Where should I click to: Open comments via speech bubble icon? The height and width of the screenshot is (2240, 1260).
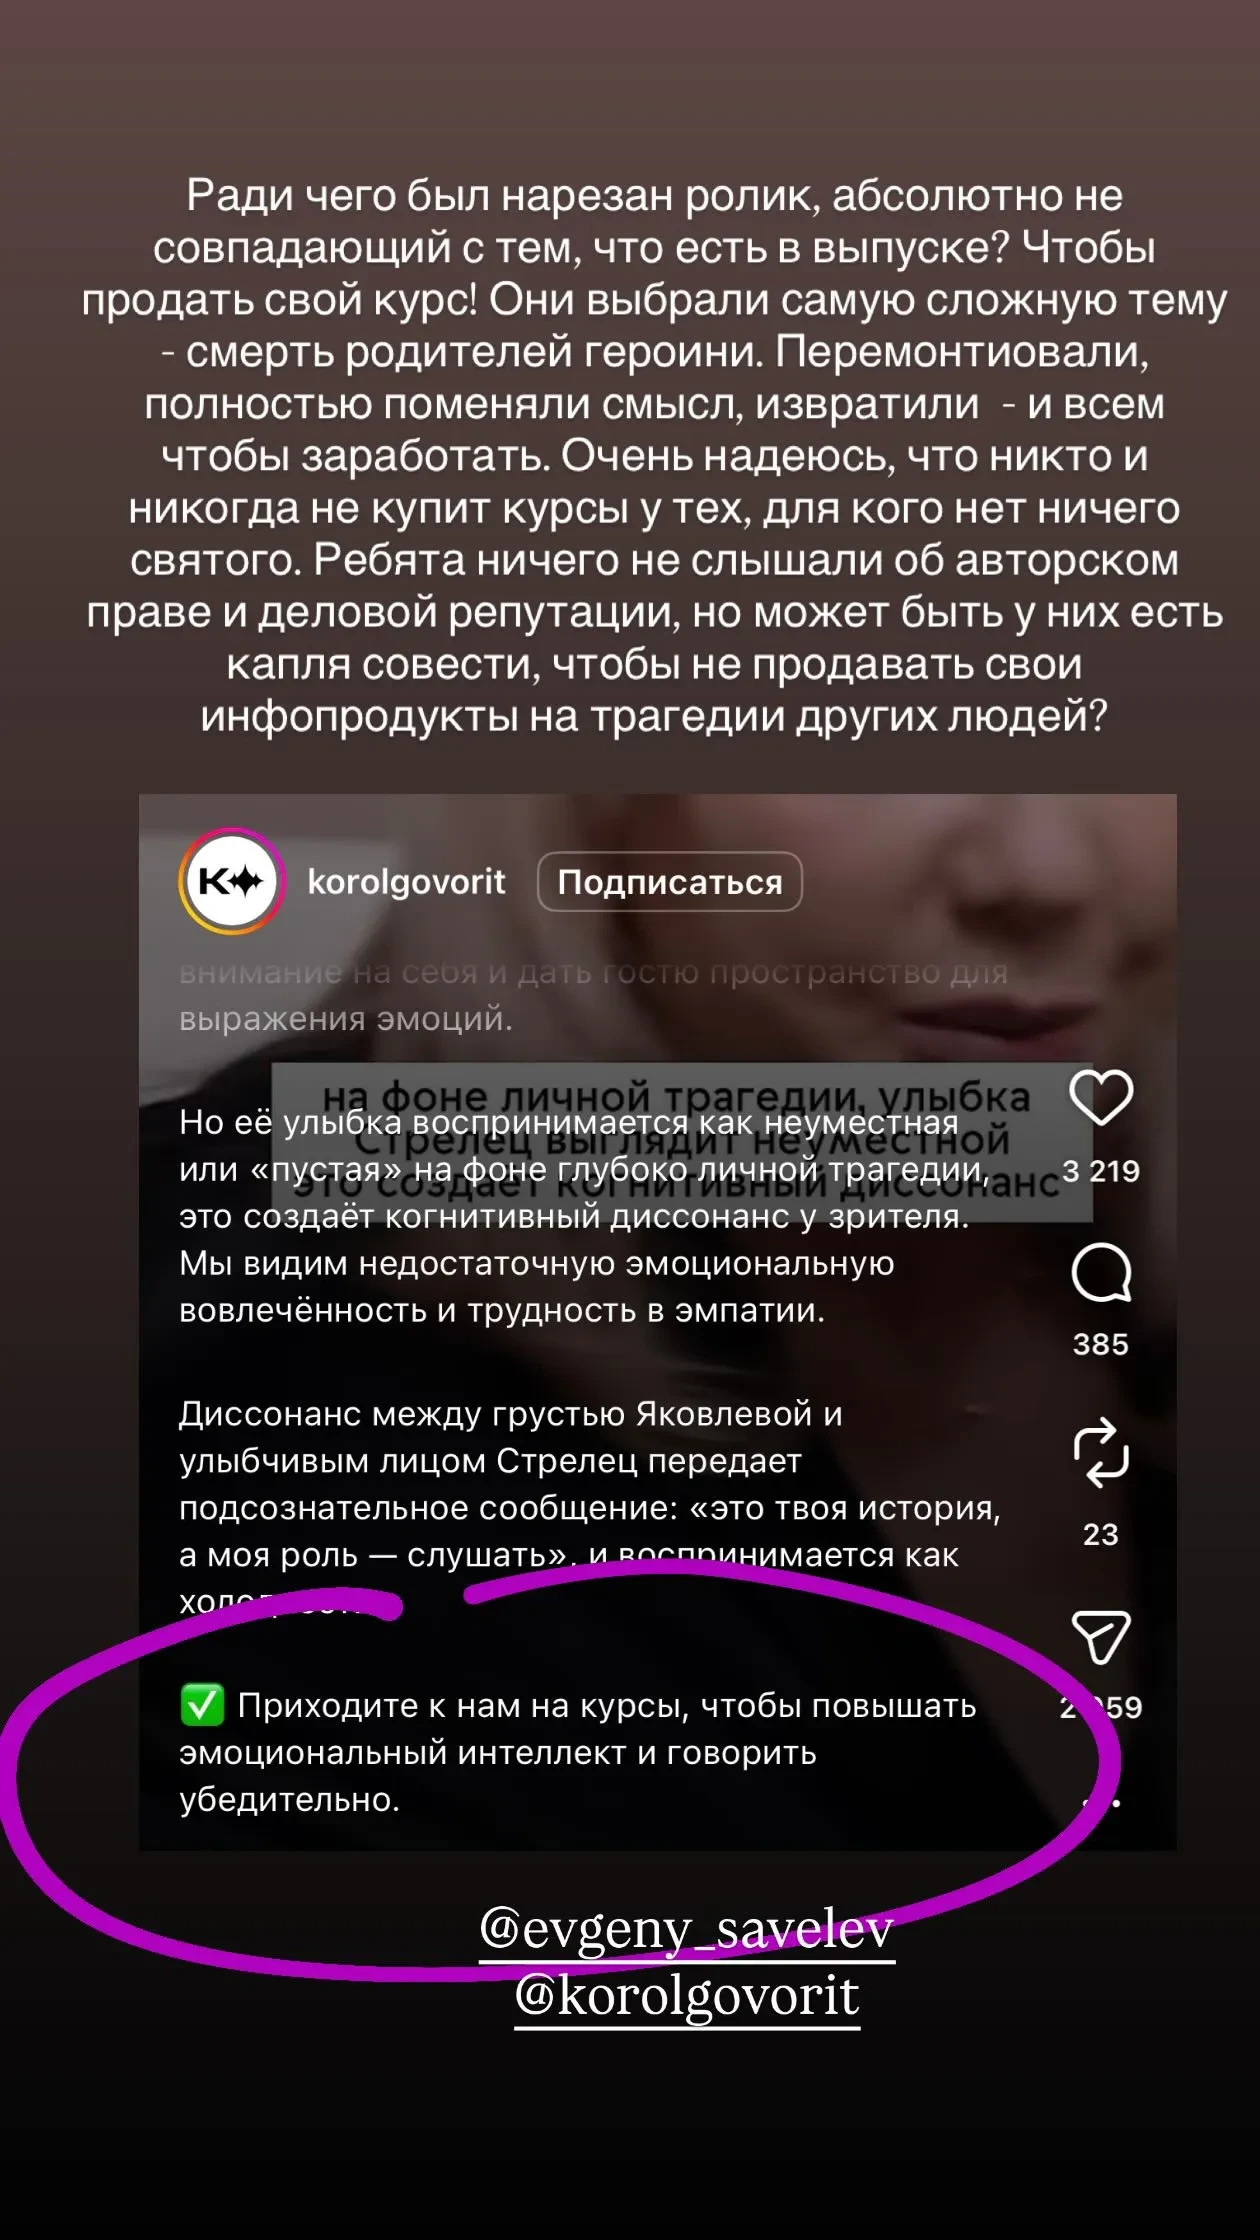(x=1100, y=1272)
